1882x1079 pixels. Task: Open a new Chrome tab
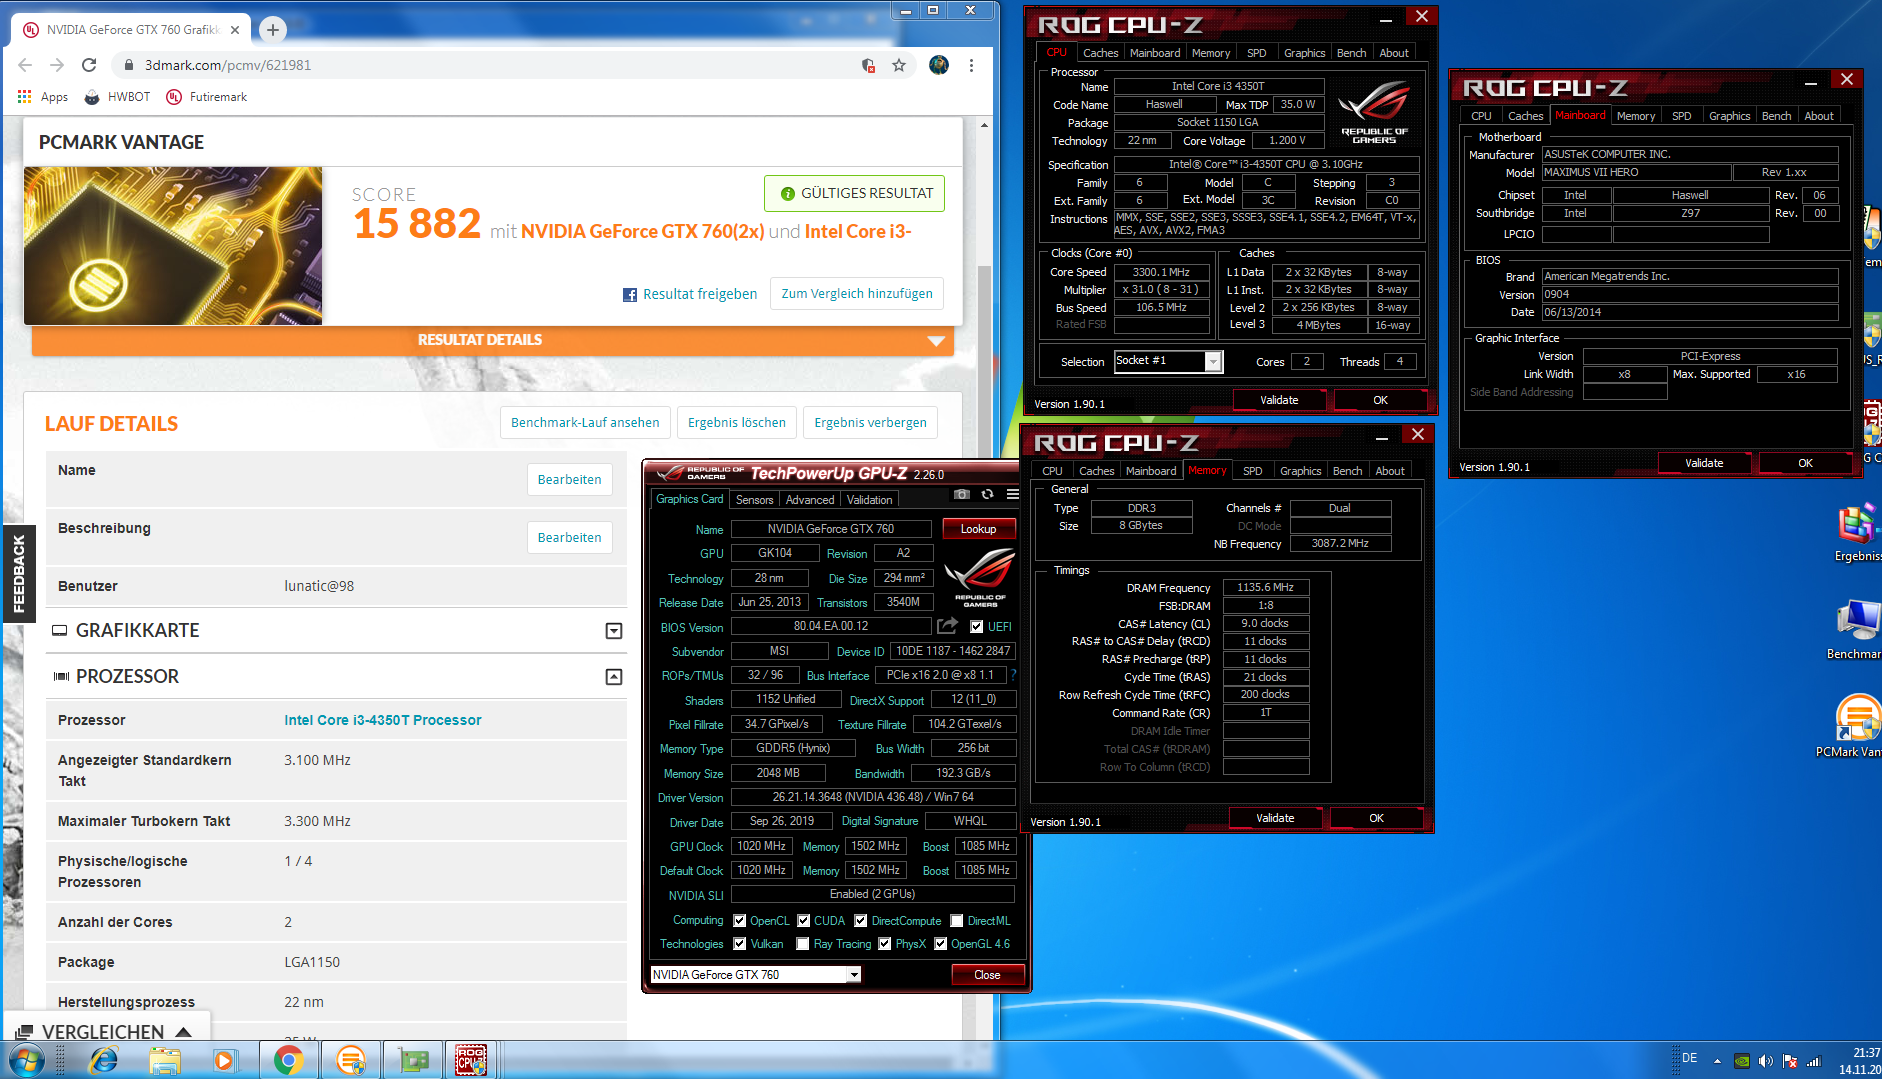pyautogui.click(x=272, y=30)
